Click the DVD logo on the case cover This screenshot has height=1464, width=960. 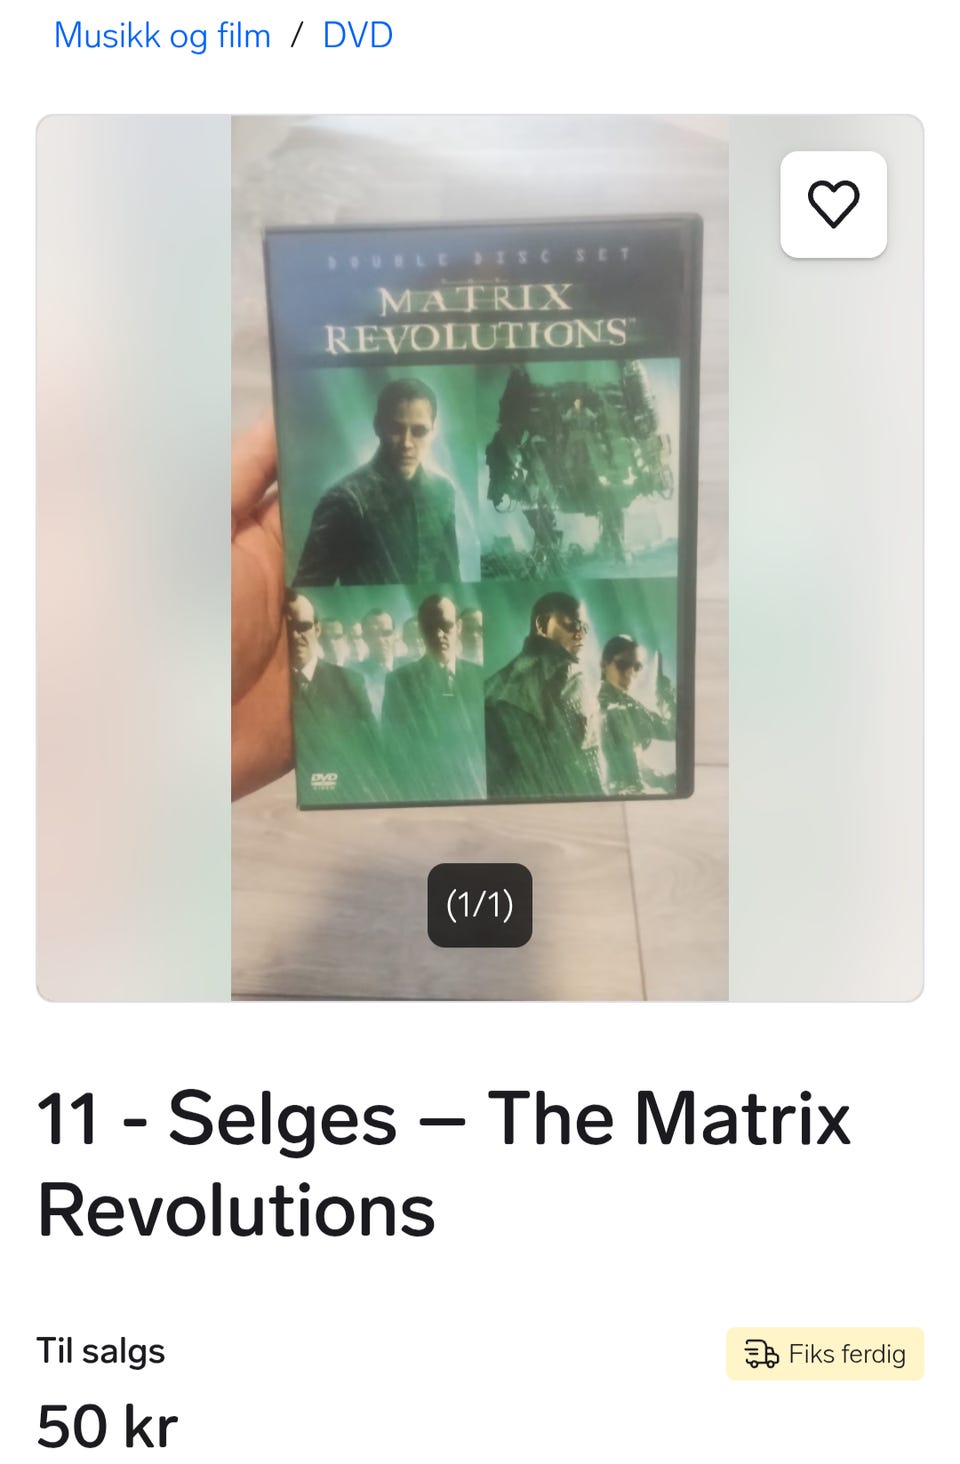point(324,781)
